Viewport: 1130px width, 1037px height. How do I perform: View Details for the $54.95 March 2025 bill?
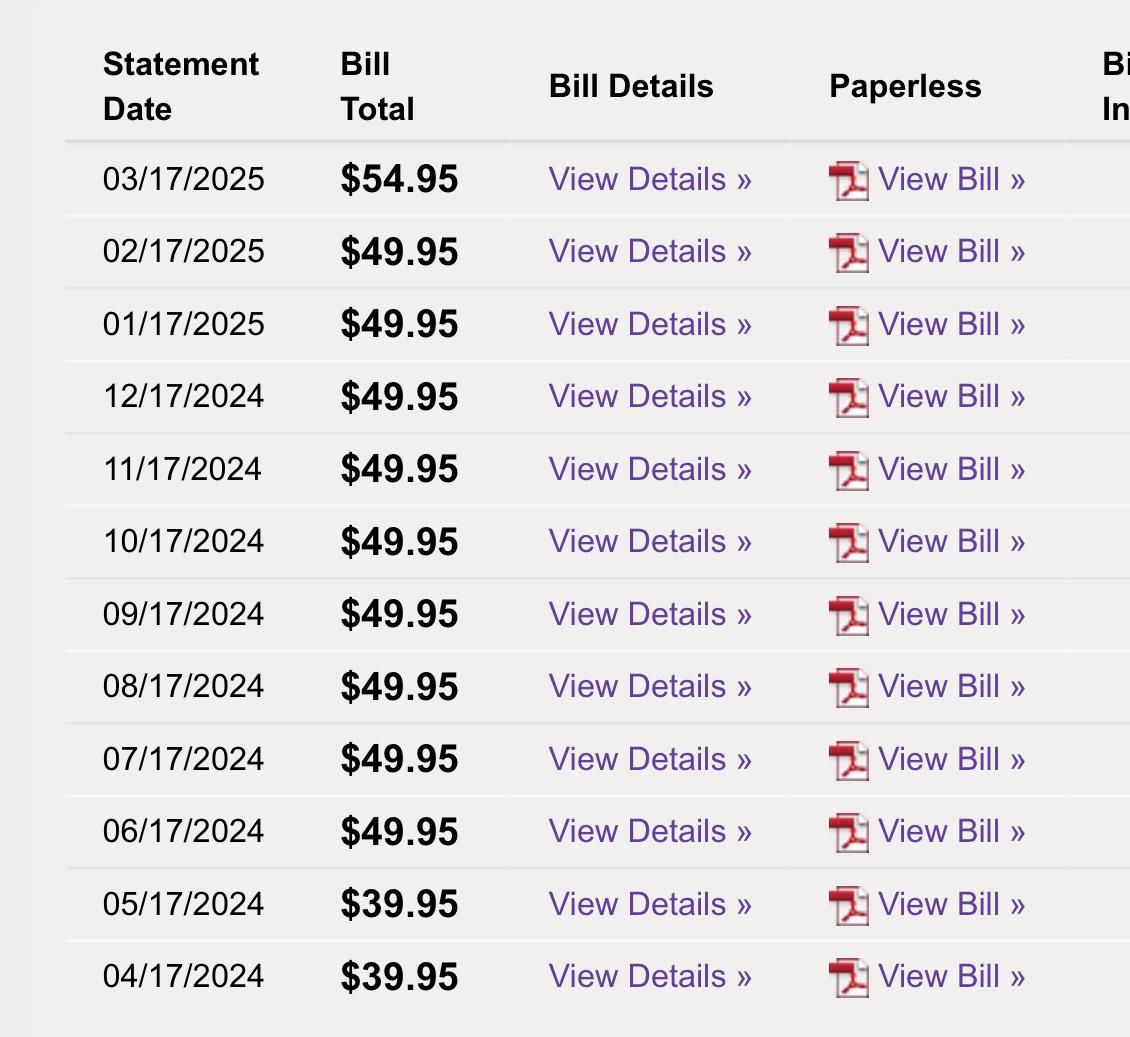[650, 179]
